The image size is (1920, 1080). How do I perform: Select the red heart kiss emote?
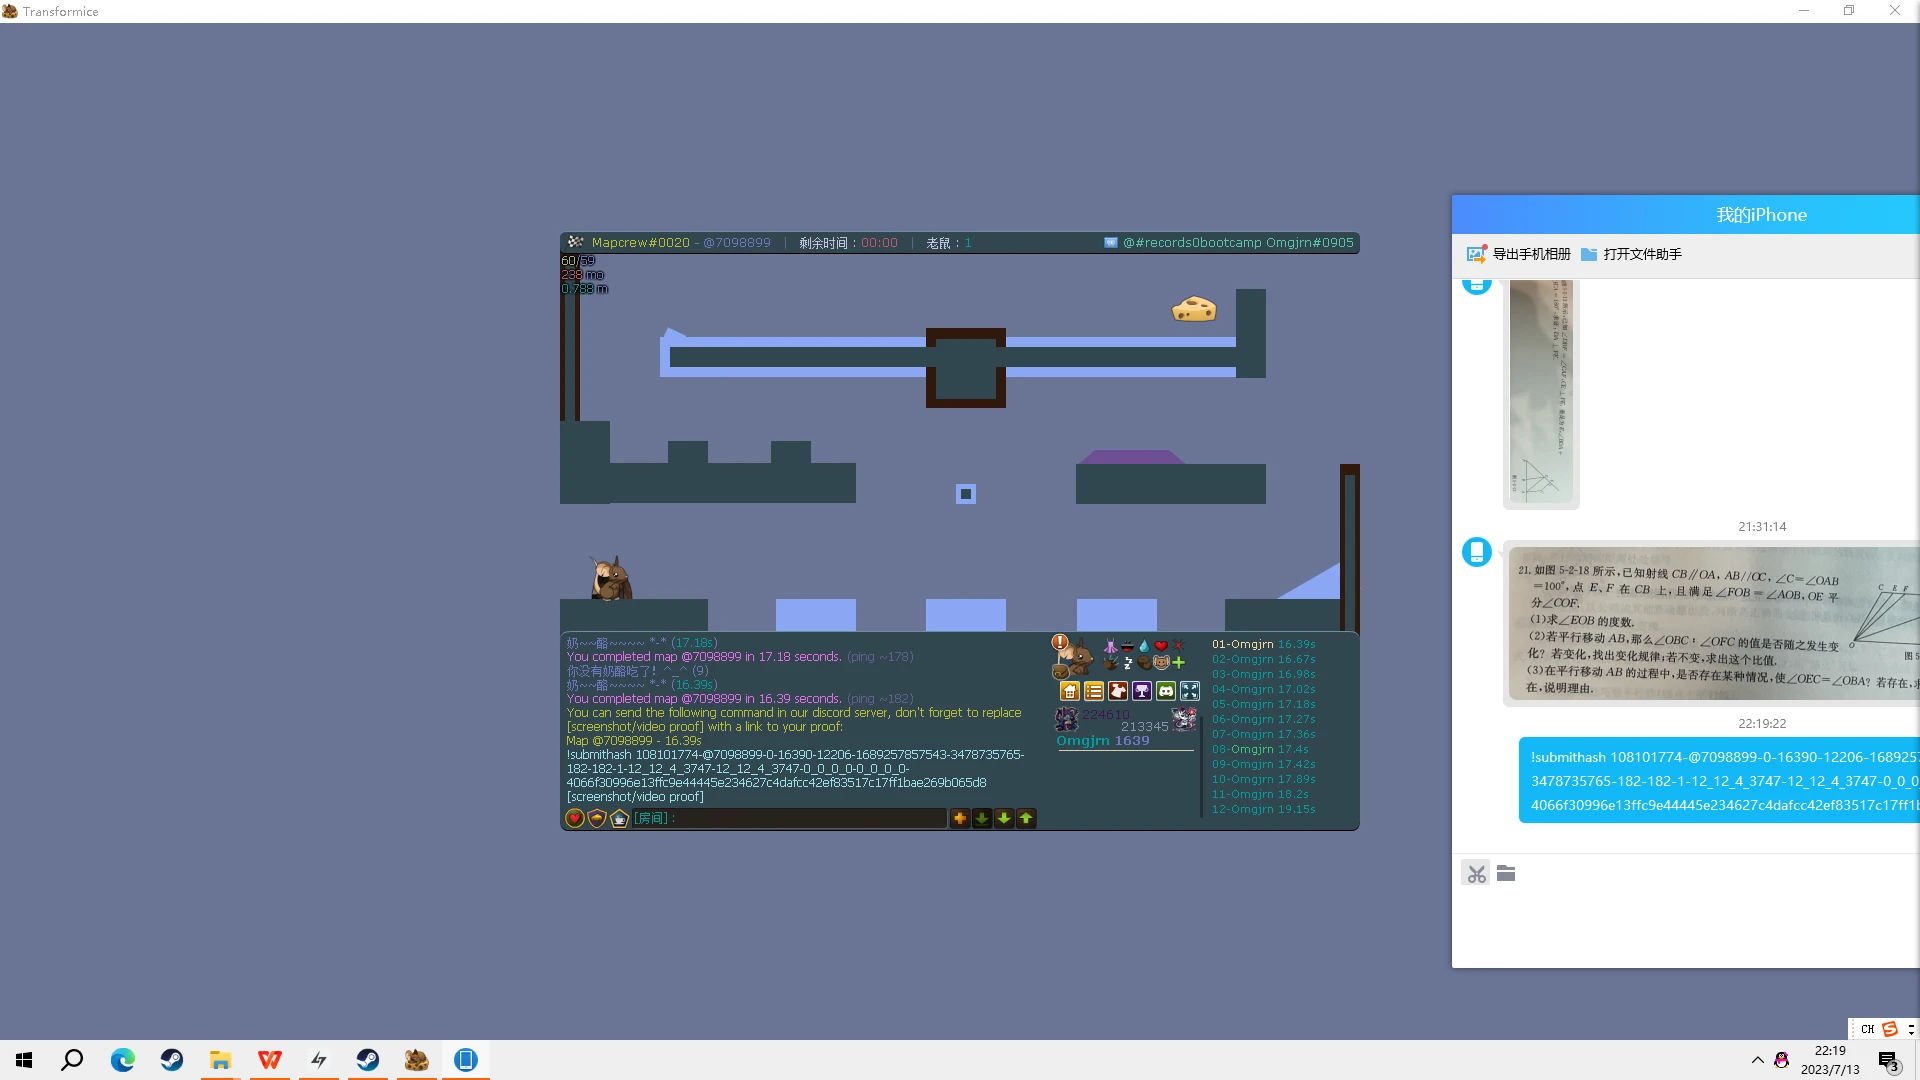point(1161,646)
